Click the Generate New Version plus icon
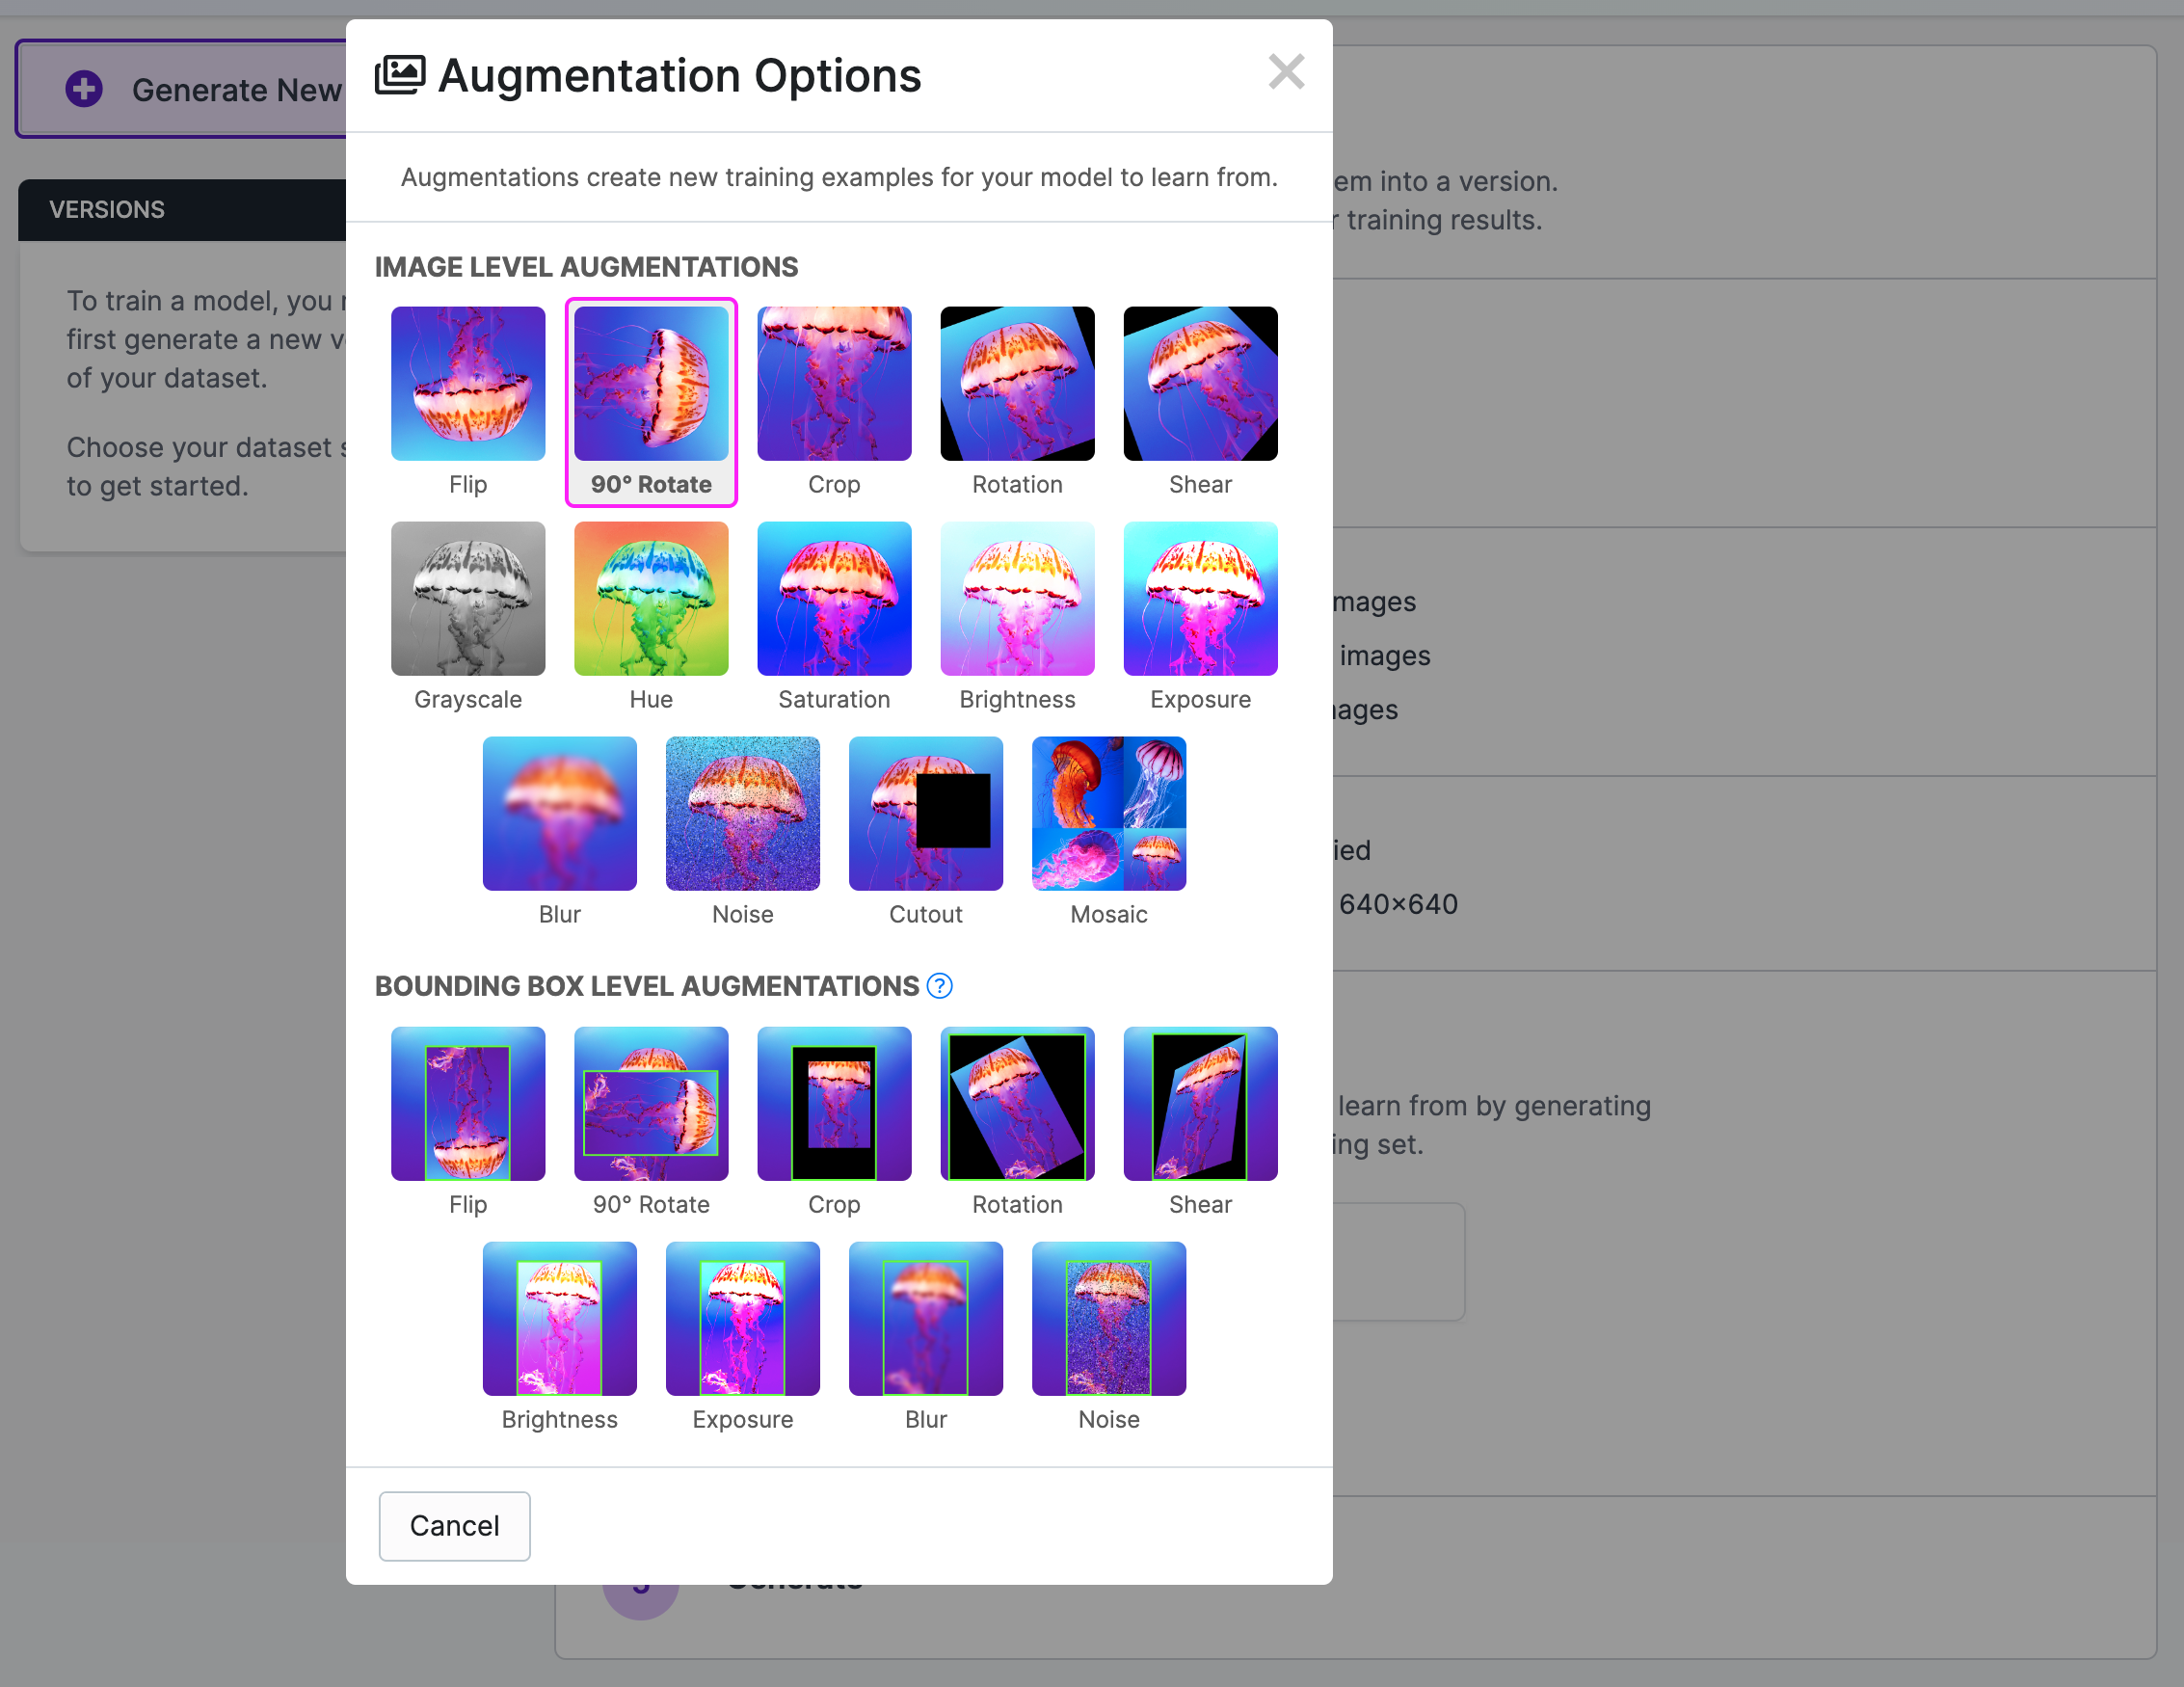This screenshot has height=1687, width=2184. pos(84,89)
